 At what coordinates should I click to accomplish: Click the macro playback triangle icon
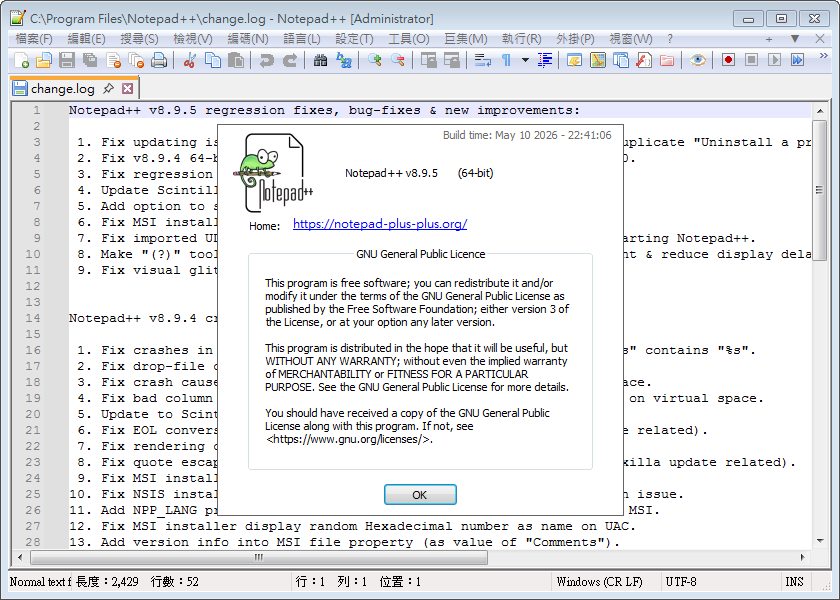point(774,60)
